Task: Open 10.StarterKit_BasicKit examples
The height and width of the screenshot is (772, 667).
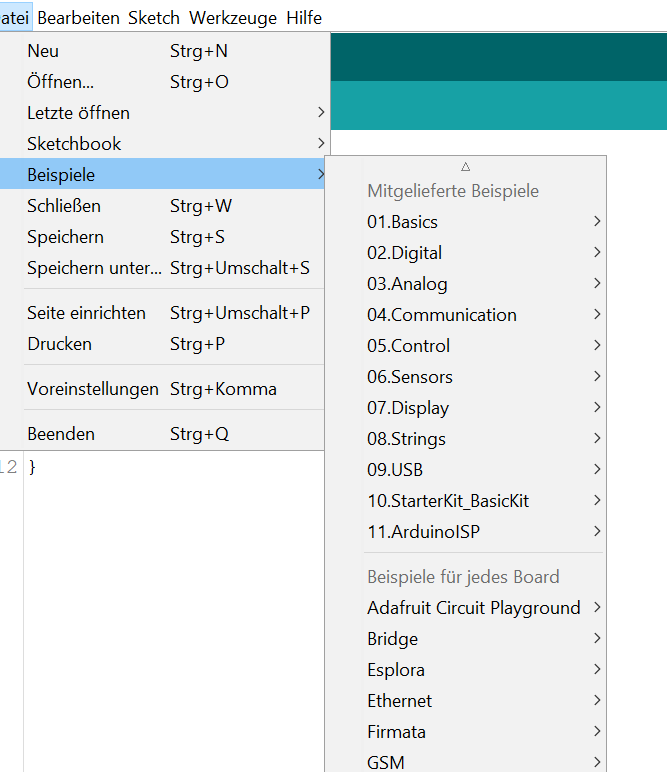Action: pos(447,501)
